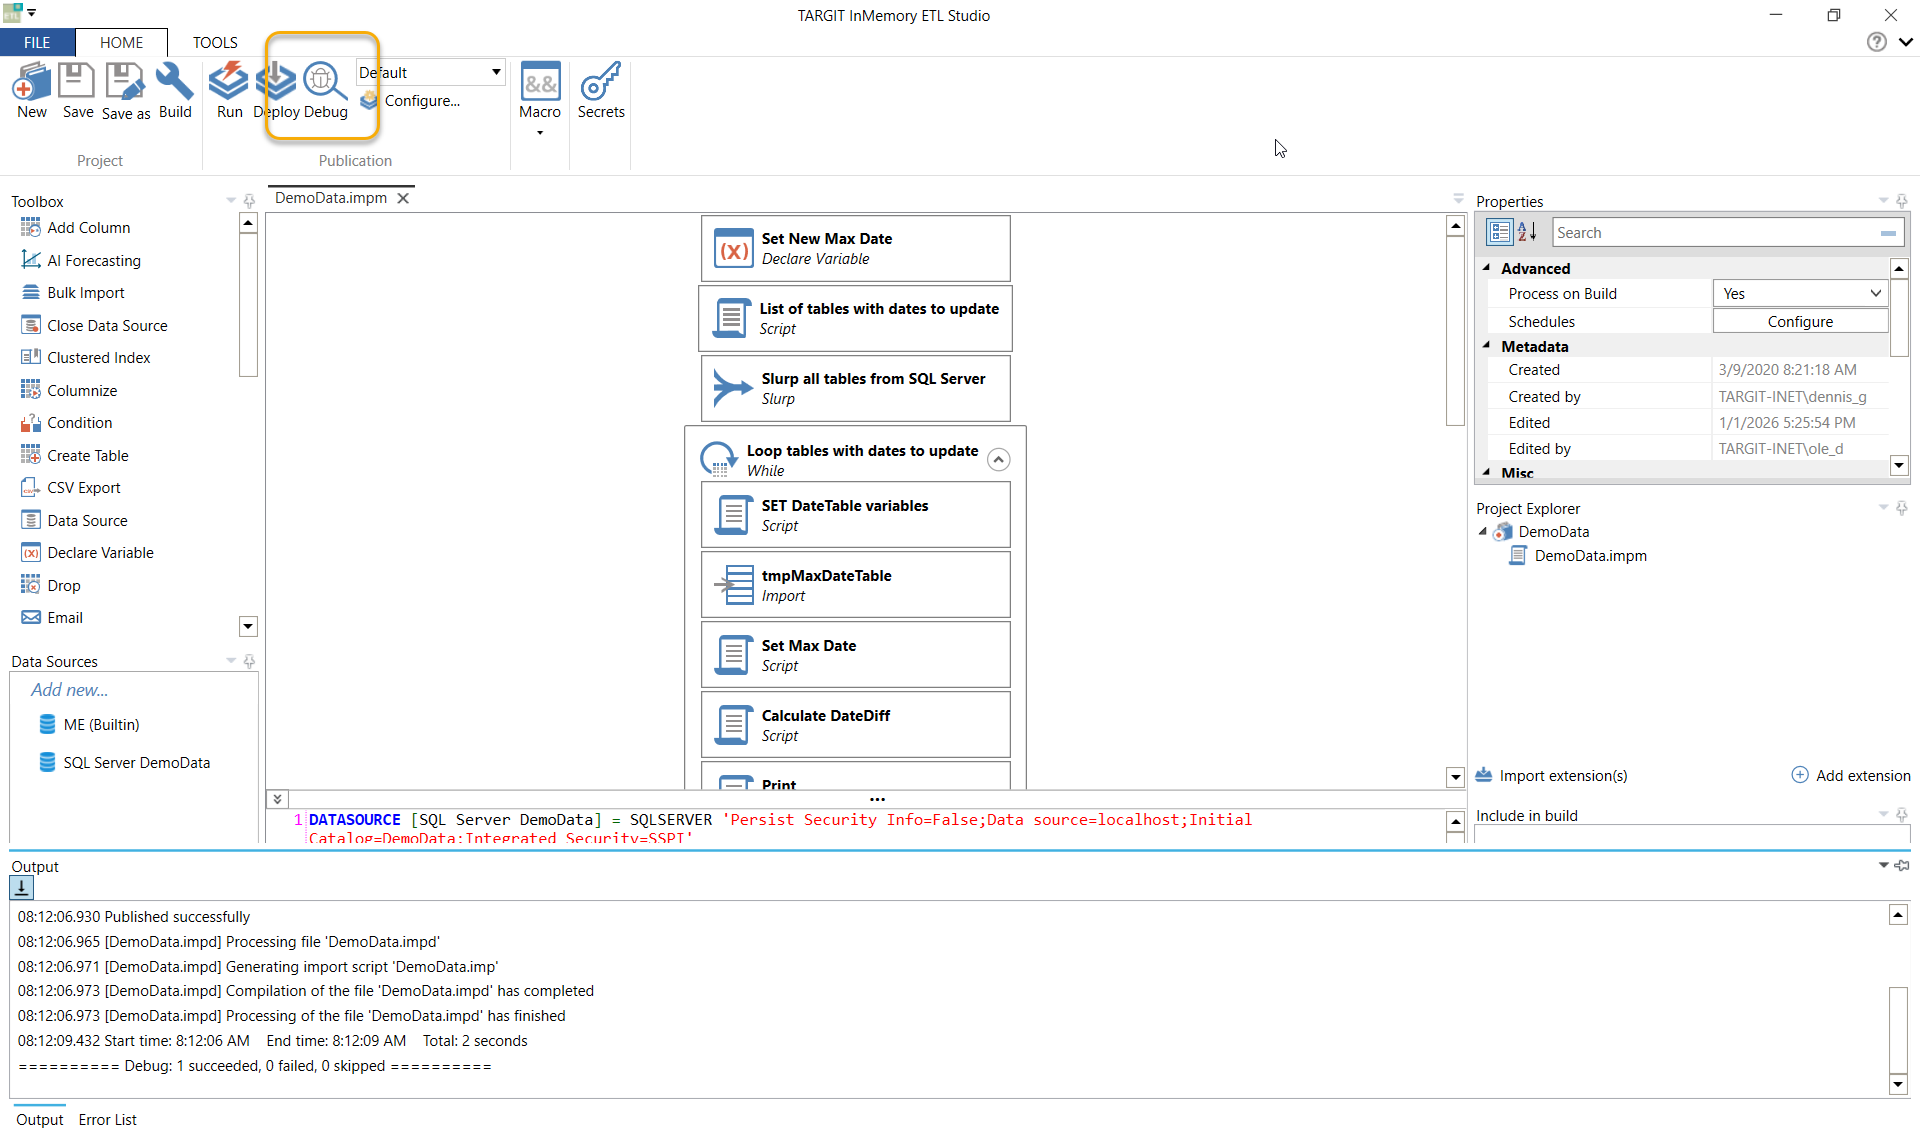Pin the Properties panel
The height and width of the screenshot is (1140, 1920).
coord(1903,201)
